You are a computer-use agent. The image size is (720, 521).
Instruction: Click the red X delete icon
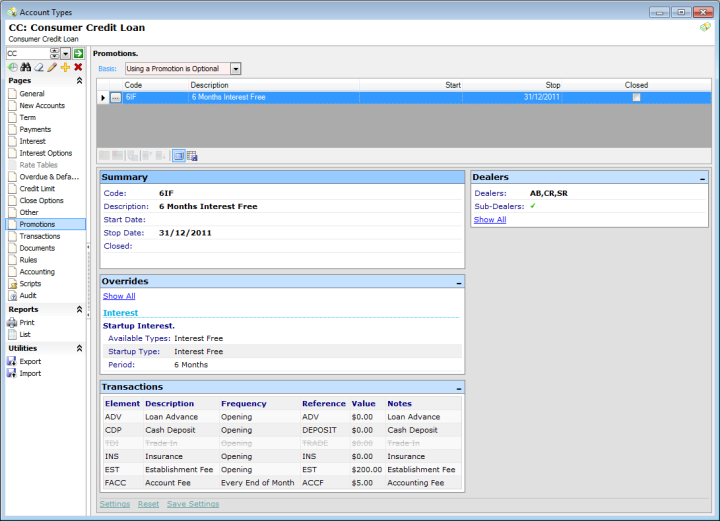click(78, 67)
